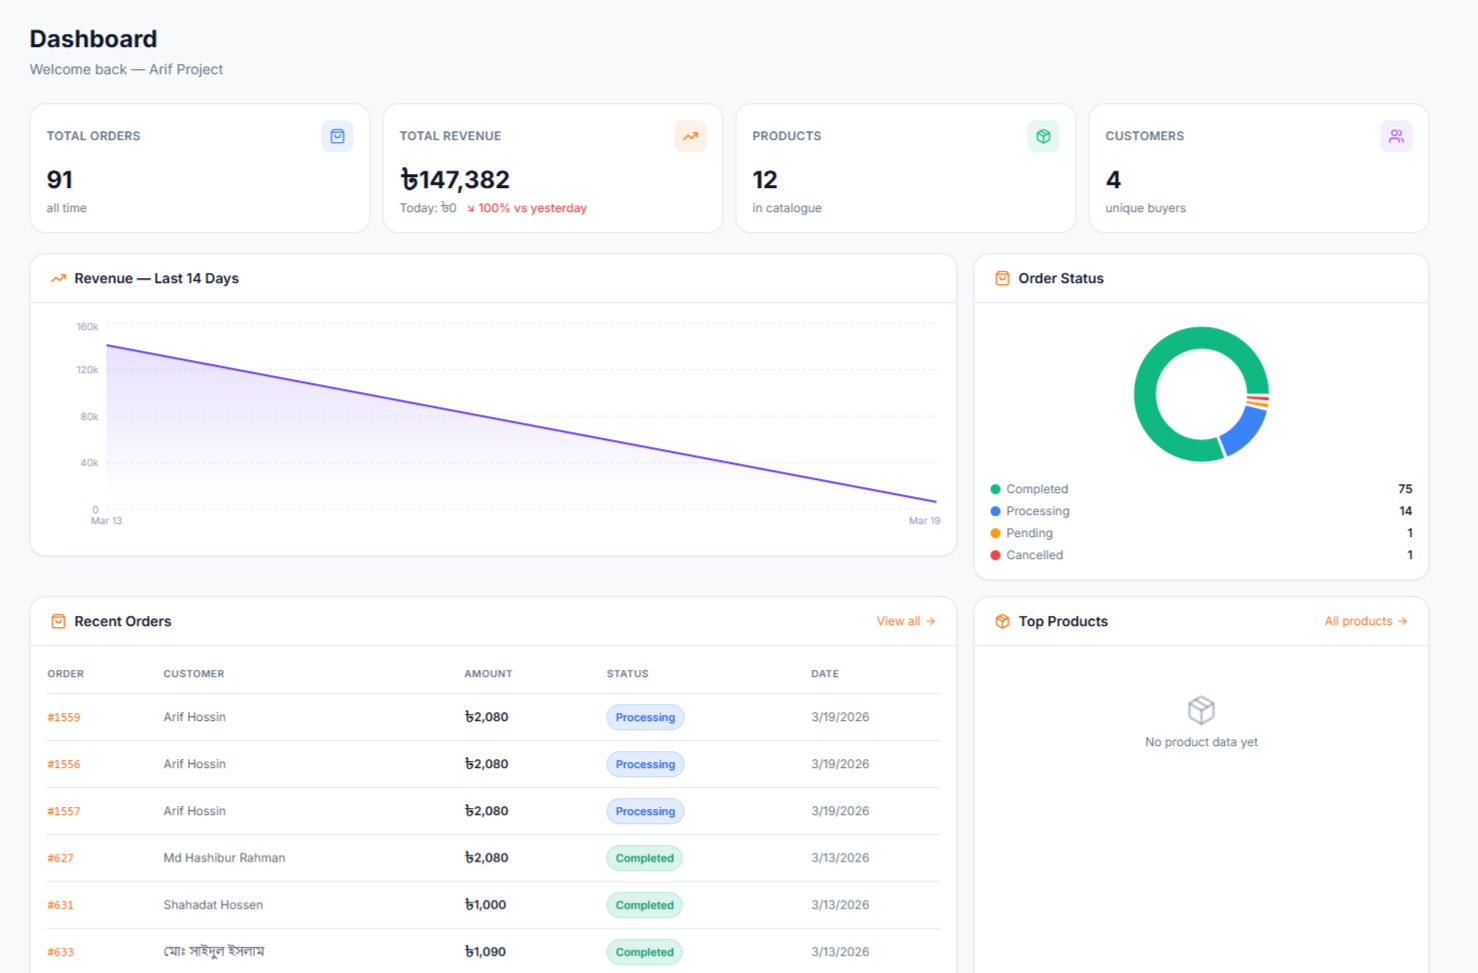Click the Completed badge on order #633

coord(644,951)
